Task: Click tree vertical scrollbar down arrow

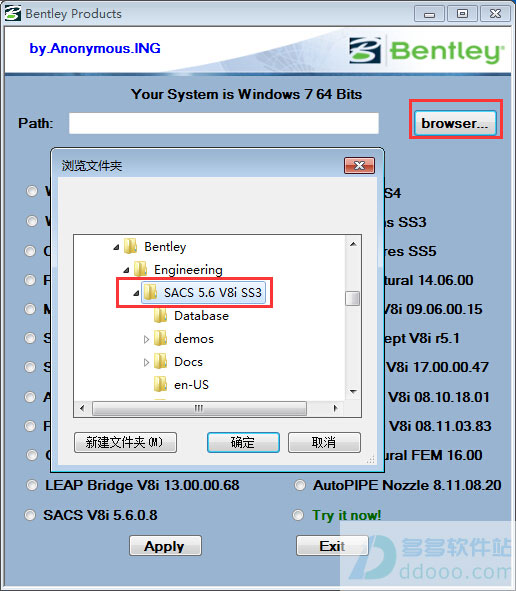Action: coord(353,392)
